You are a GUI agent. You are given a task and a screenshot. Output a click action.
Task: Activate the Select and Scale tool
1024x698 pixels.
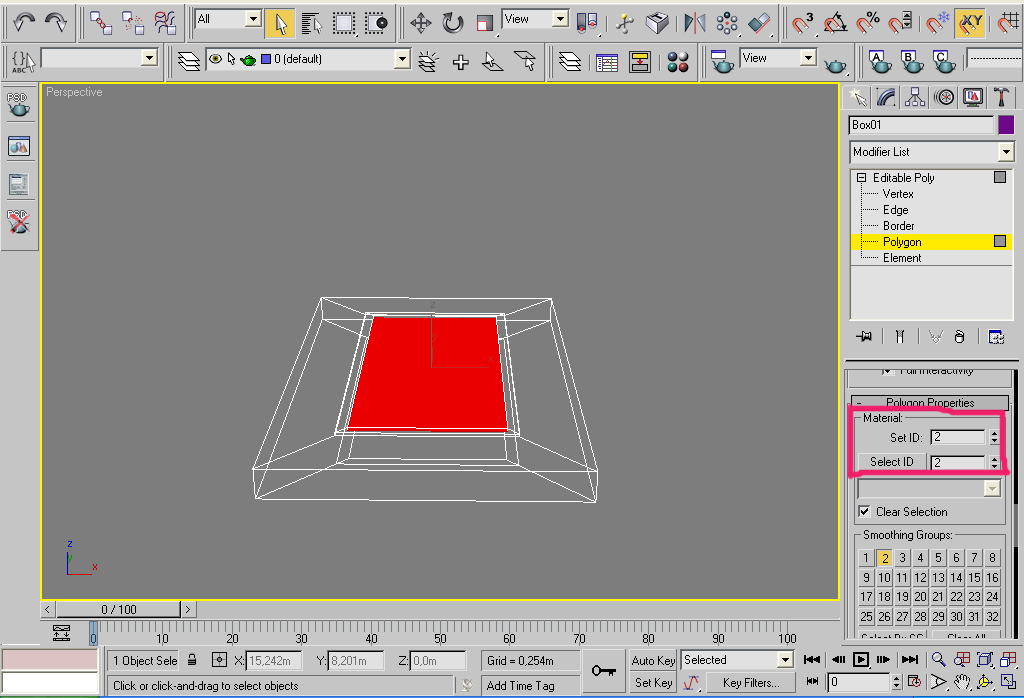click(x=484, y=24)
